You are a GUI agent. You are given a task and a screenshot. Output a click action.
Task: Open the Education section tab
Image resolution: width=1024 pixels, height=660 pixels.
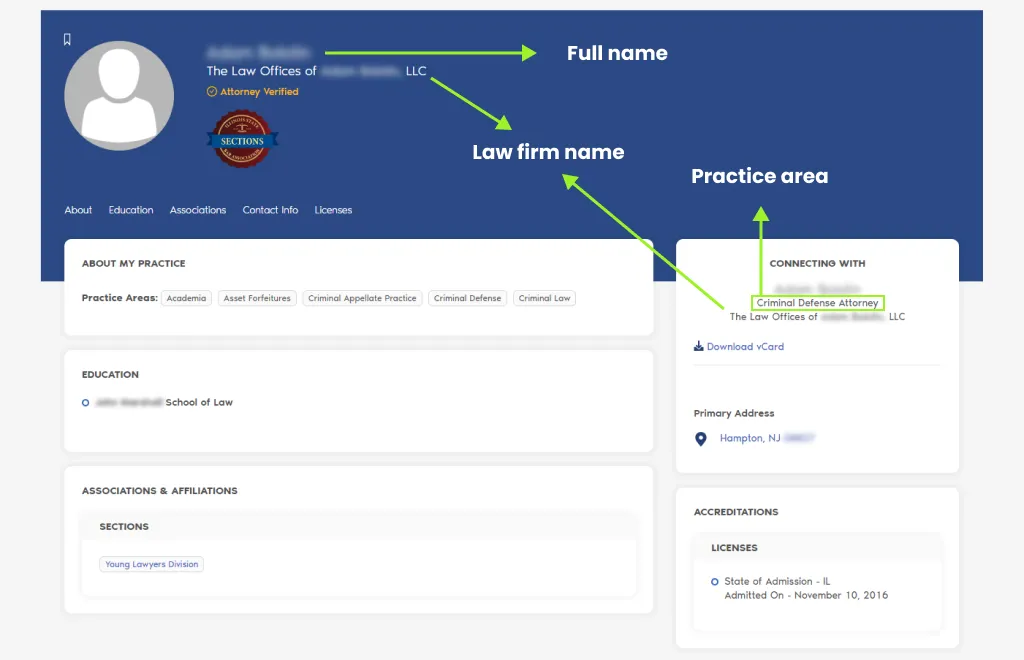coord(130,210)
